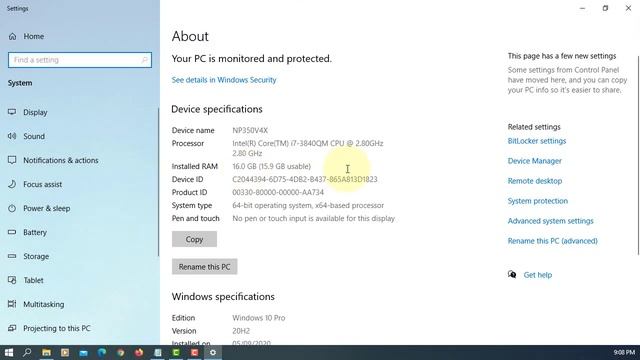Open the notepad-style taskbar app
The height and width of the screenshot is (360, 640).
pyautogui.click(x=158, y=353)
